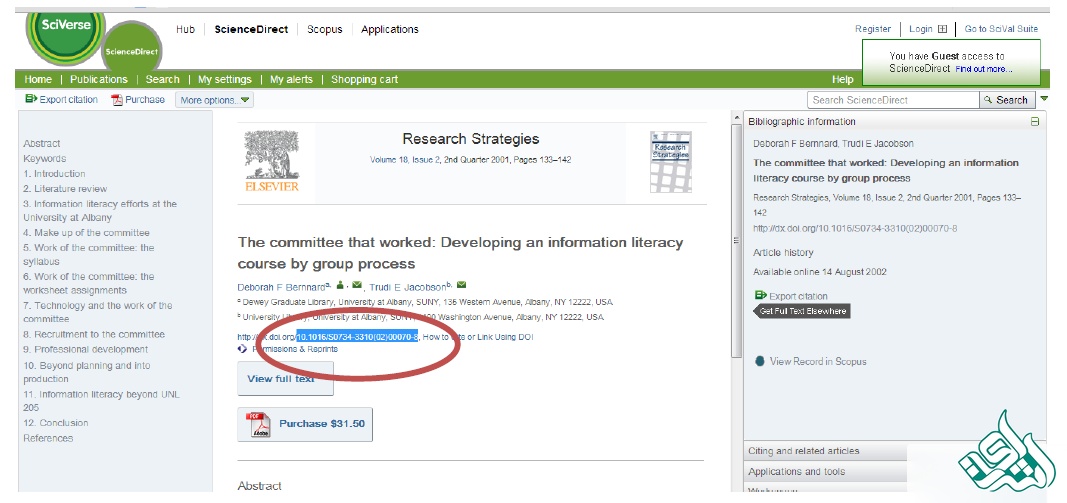Viewport: 1067px width, 503px height.
Task: Click Export citation link in Bibliographic panel
Action: click(798, 296)
